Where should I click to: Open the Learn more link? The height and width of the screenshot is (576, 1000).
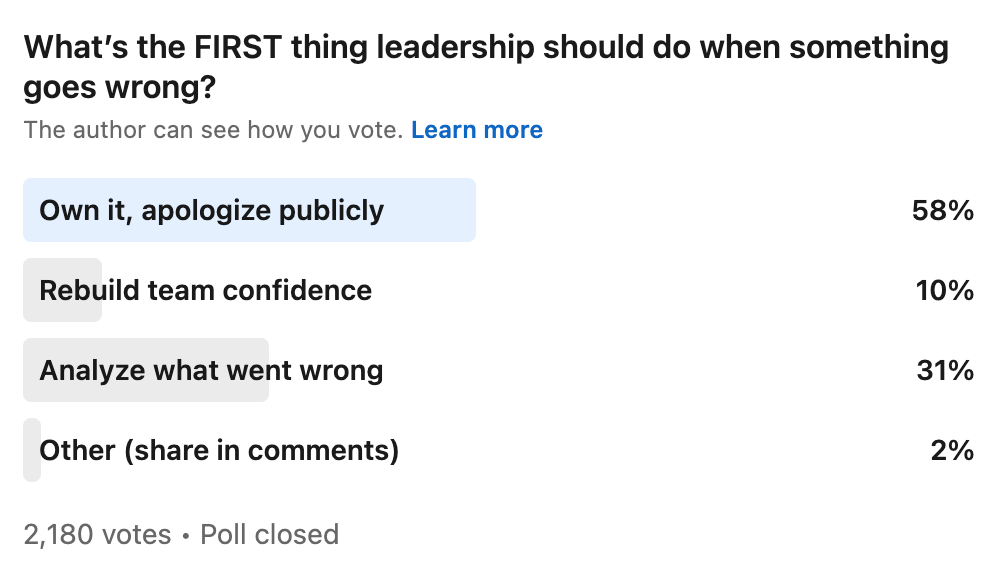pyautogui.click(x=476, y=130)
